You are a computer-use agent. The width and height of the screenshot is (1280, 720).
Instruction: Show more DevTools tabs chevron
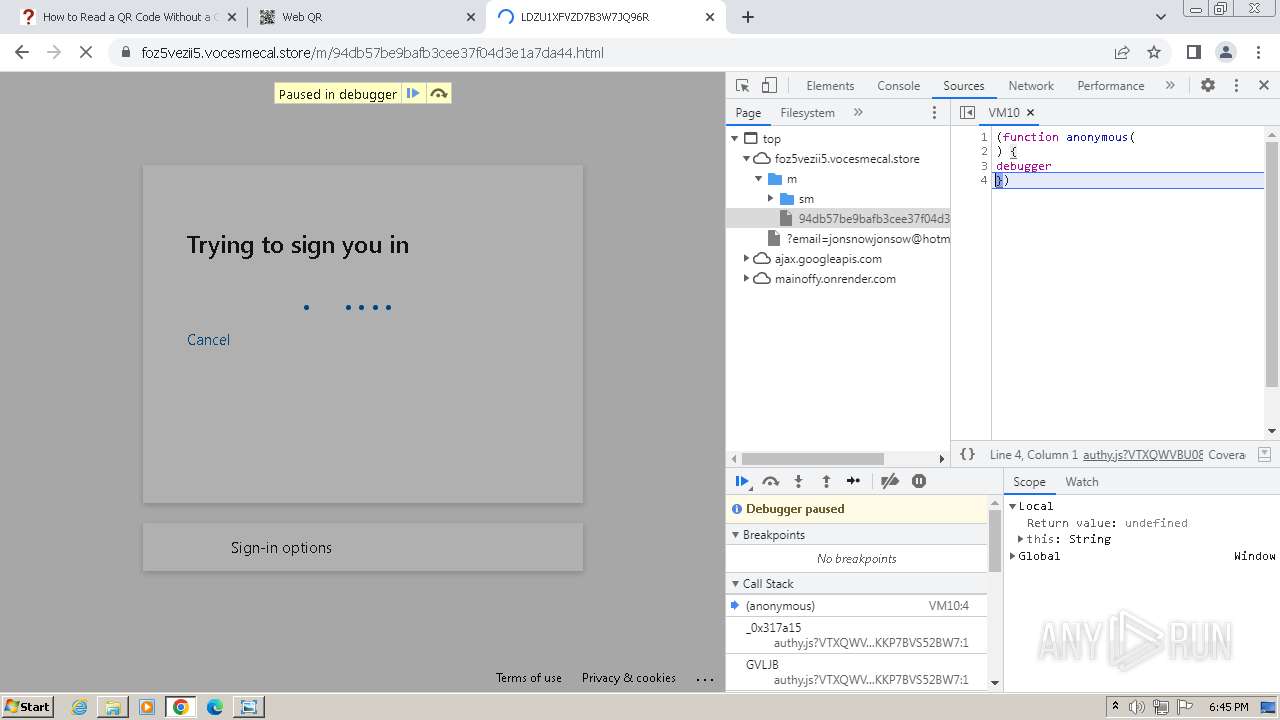tap(1170, 86)
